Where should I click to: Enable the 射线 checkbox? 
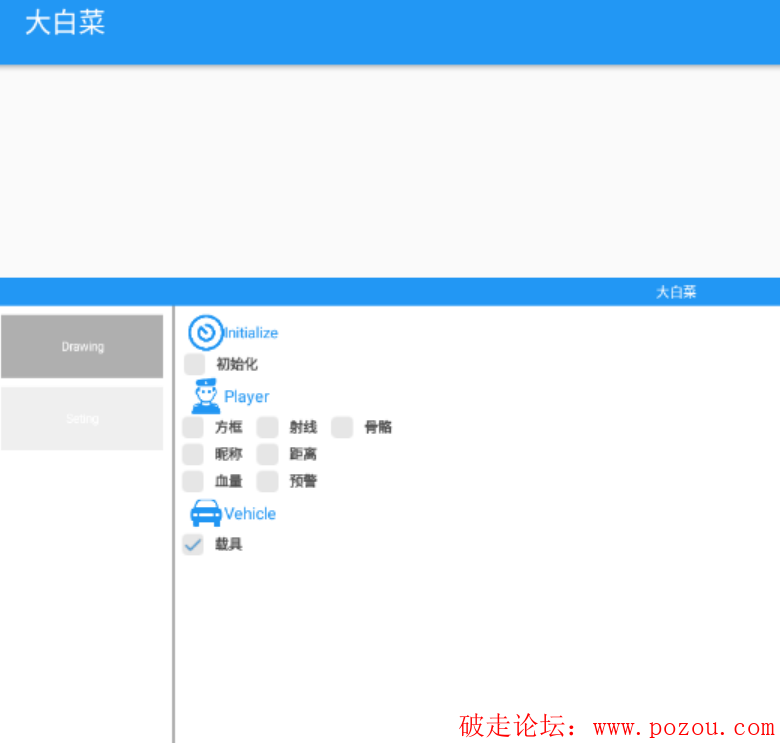[x=267, y=427]
